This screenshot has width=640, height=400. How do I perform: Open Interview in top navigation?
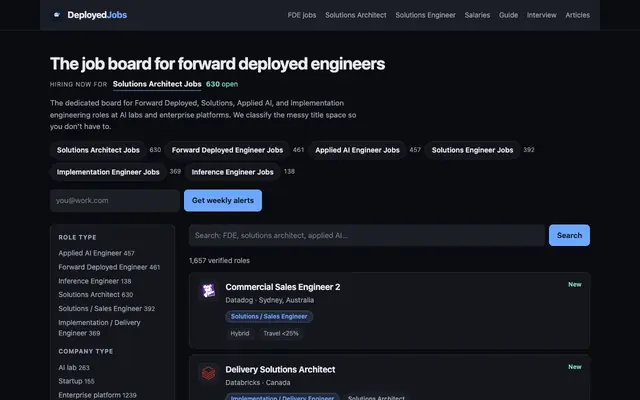(541, 15)
